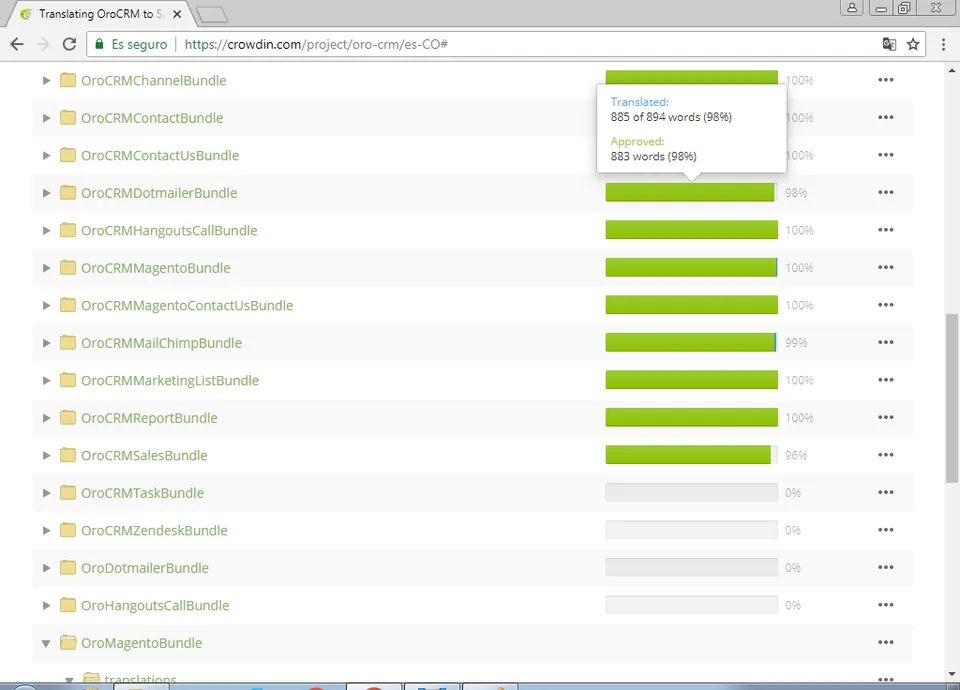Open more options for OroCRMMailChimpBundle
Screen dimensions: 960x690
tap(885, 342)
